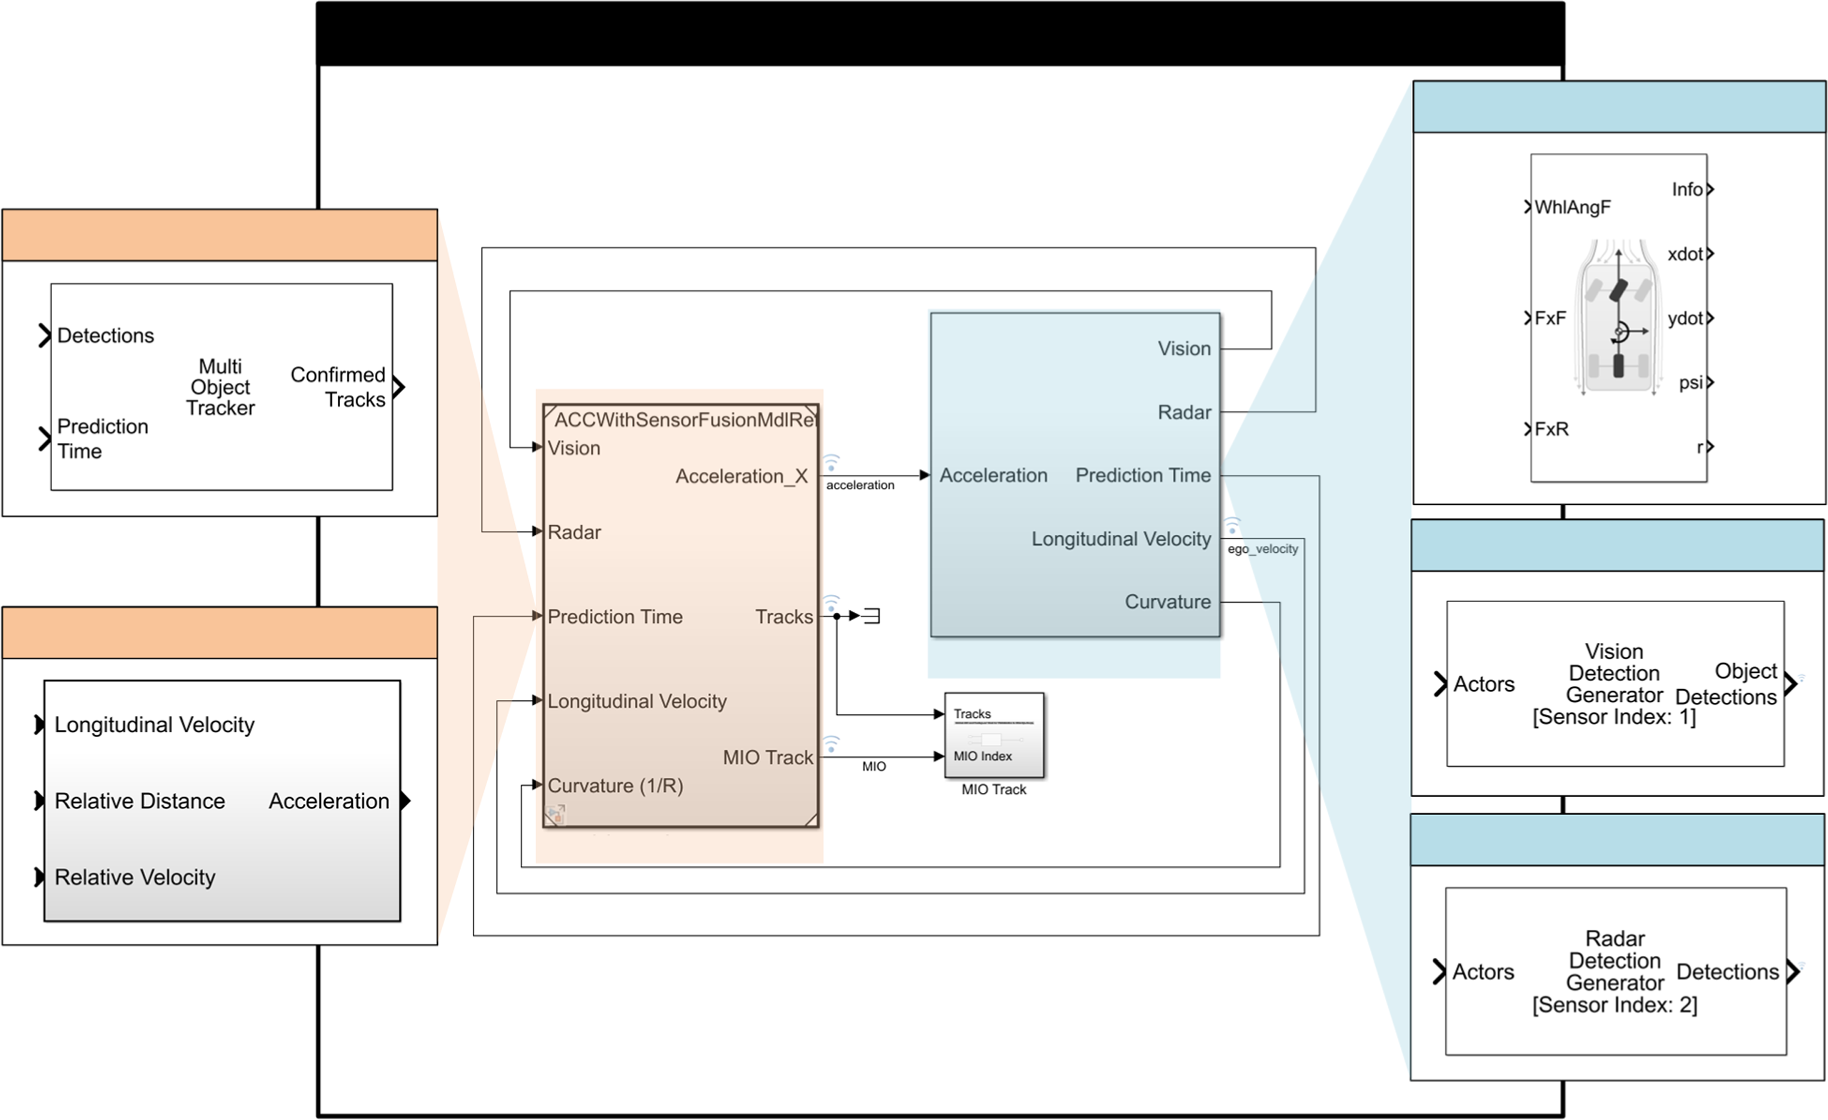The height and width of the screenshot is (1120, 1828).
Task: Click the blue header above the vehicle block
Action: click(x=1618, y=107)
